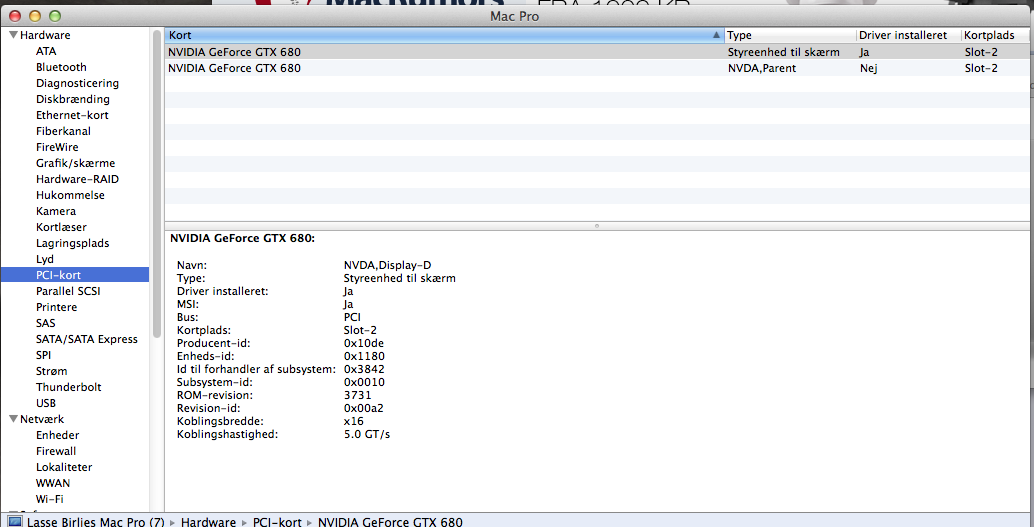Collapse the Hardware section triangle
The image size is (1034, 527).
click(13, 35)
